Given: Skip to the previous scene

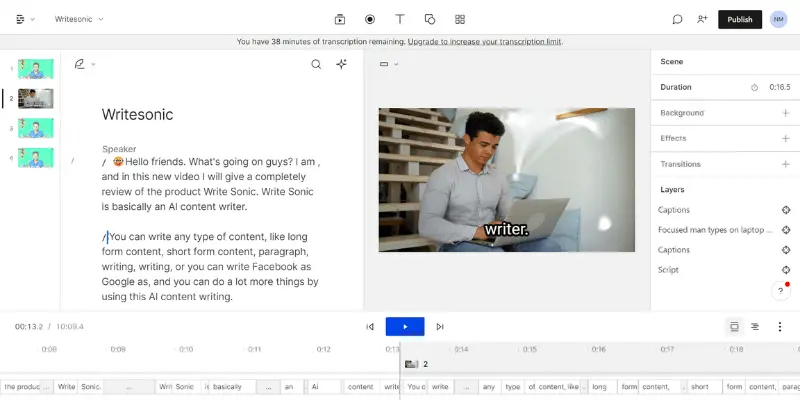Looking at the screenshot, I should (x=370, y=327).
